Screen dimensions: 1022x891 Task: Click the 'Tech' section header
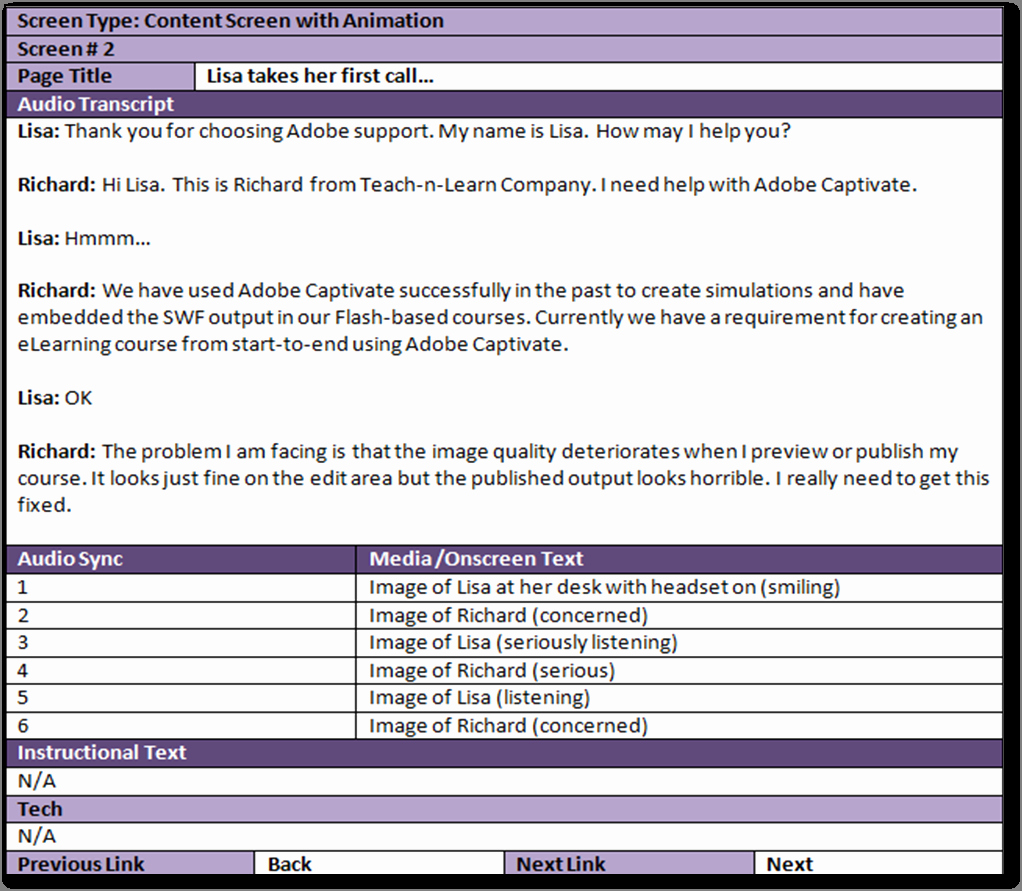pyautogui.click(x=504, y=810)
